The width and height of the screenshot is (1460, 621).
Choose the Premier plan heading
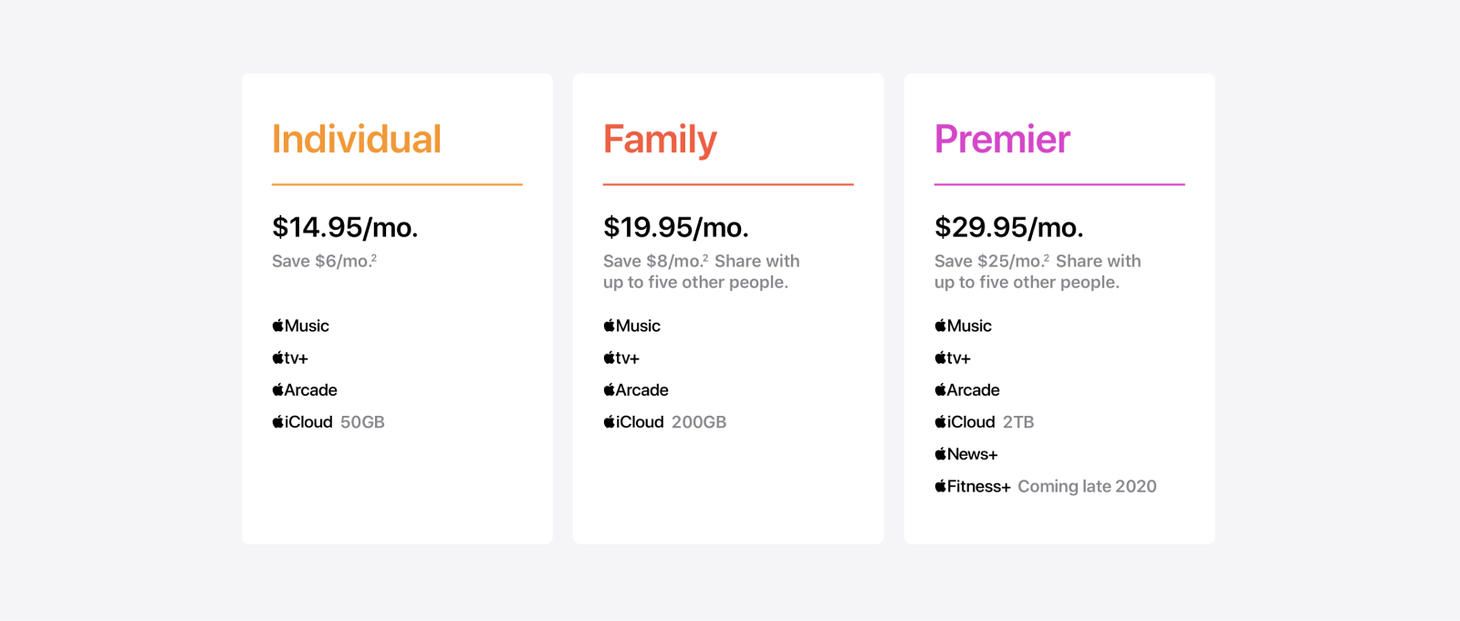[x=1002, y=139]
